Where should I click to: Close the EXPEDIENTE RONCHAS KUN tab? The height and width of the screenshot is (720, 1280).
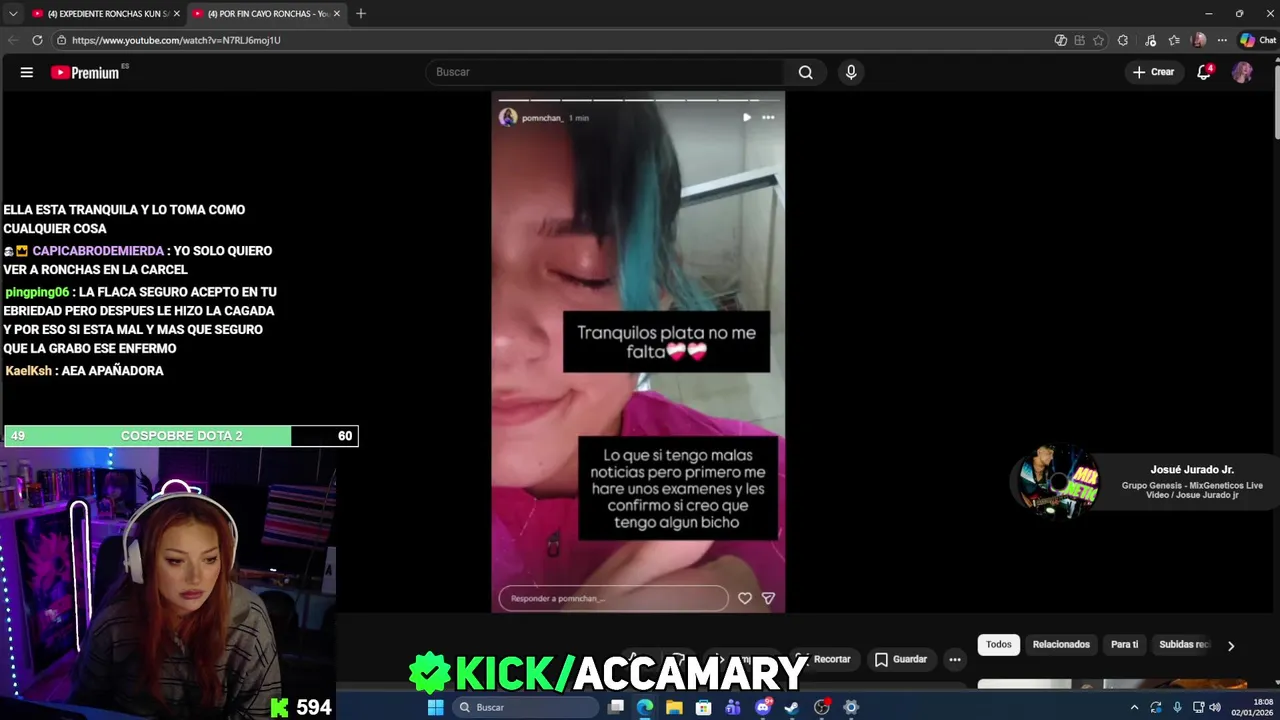[177, 13]
